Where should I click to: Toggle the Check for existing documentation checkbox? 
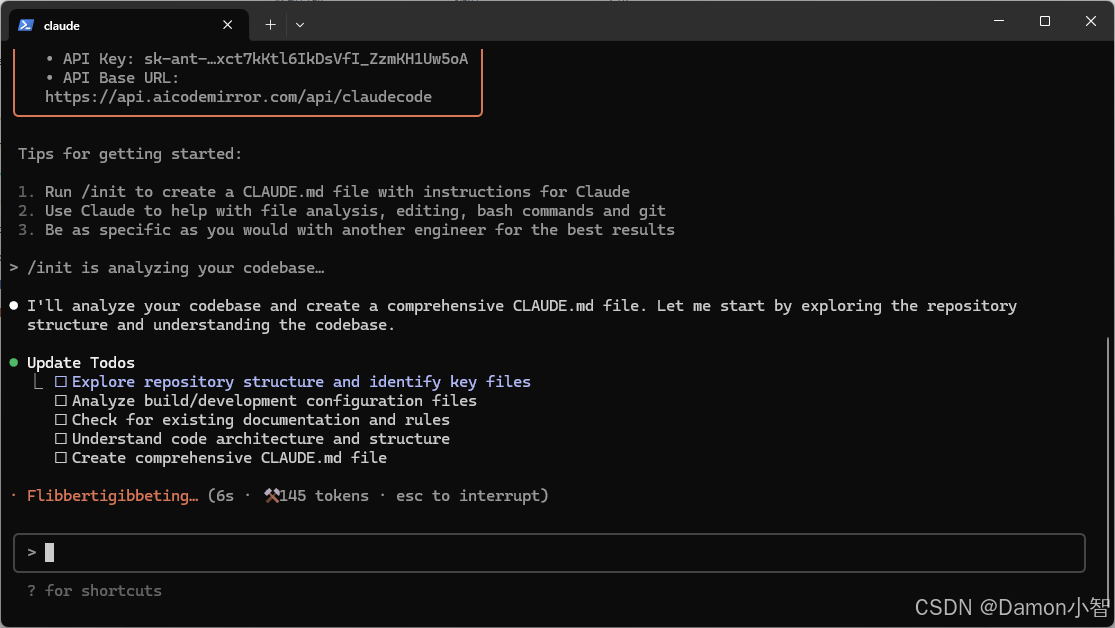[61, 420]
